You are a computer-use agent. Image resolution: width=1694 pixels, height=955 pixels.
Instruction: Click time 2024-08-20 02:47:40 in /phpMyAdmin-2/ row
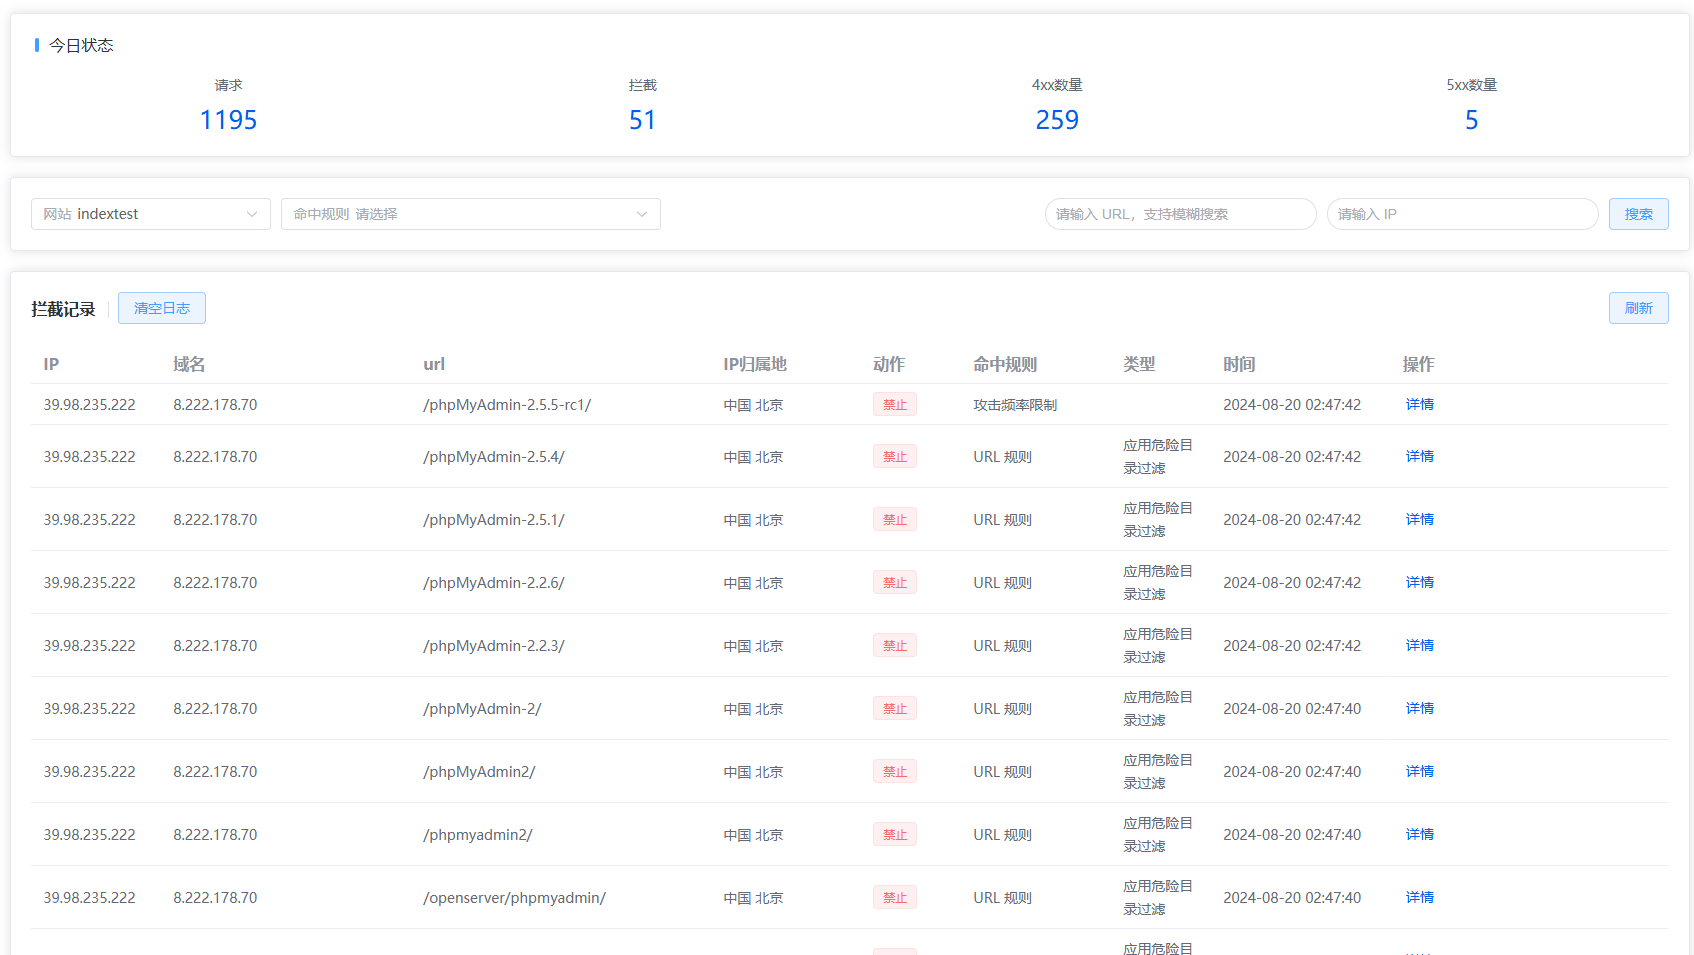point(1292,708)
